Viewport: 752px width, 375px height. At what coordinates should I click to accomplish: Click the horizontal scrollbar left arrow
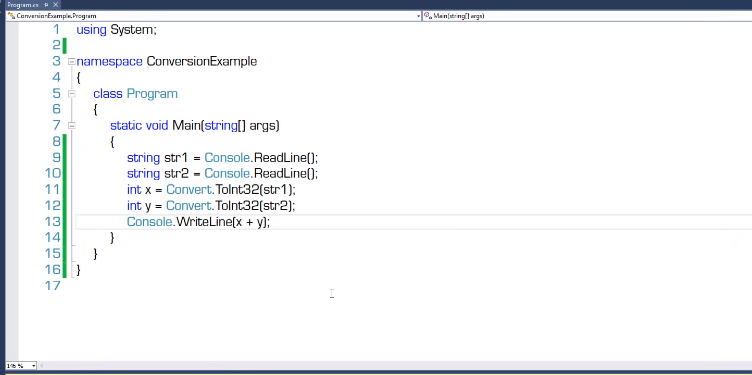pos(41,366)
